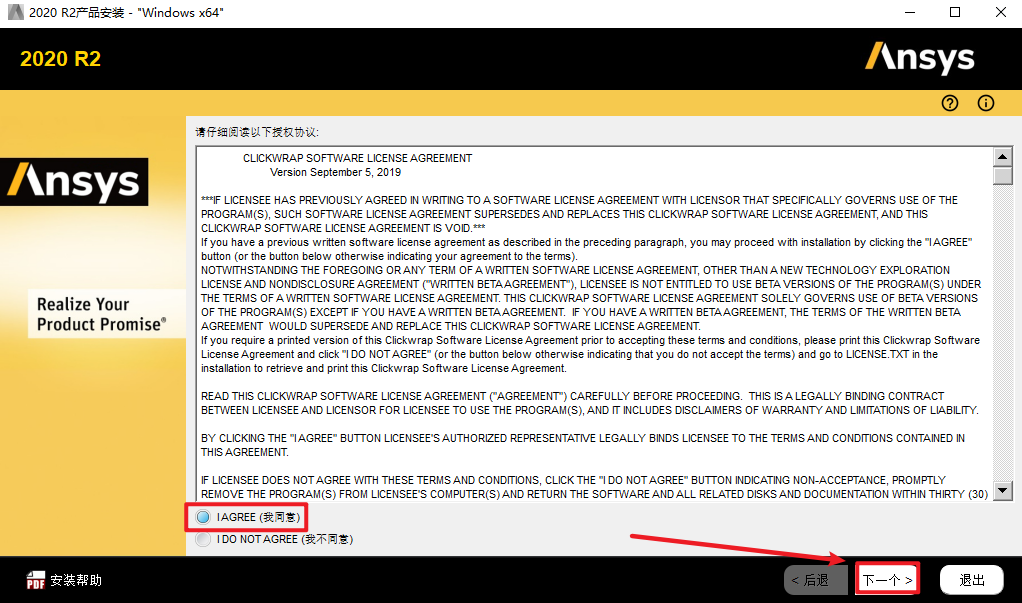Open the 安装帮助 installation help link
Screen dimensions: 1022x603
pos(76,581)
